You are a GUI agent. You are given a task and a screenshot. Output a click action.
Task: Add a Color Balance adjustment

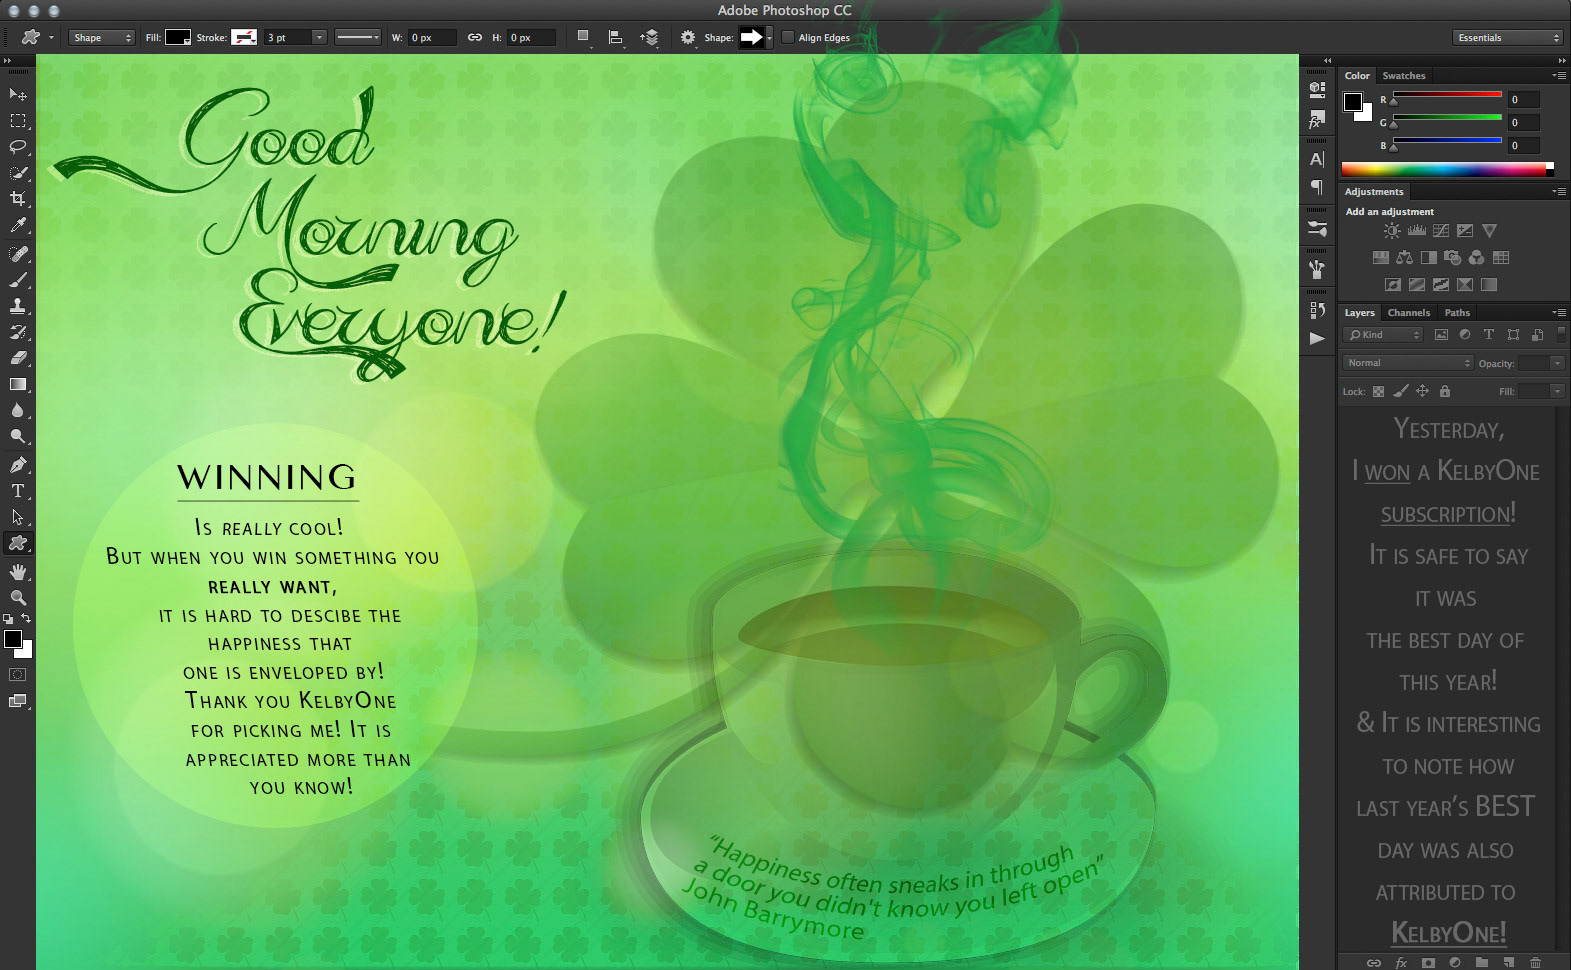[x=1405, y=258]
